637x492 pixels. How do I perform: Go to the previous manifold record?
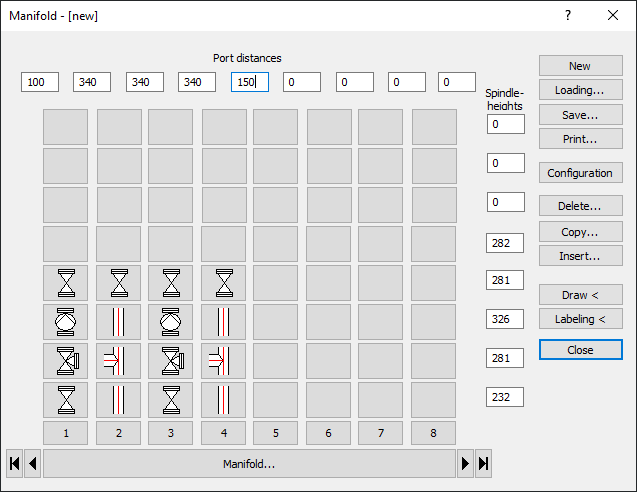pos(32,464)
